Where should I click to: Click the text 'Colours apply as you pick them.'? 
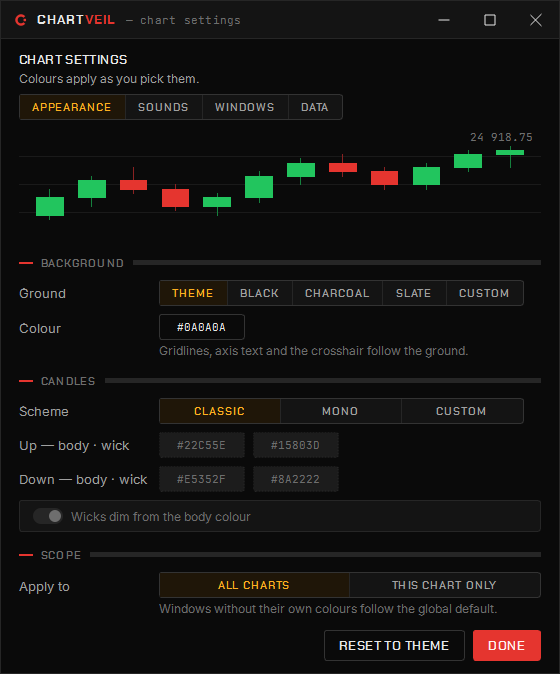pos(109,79)
